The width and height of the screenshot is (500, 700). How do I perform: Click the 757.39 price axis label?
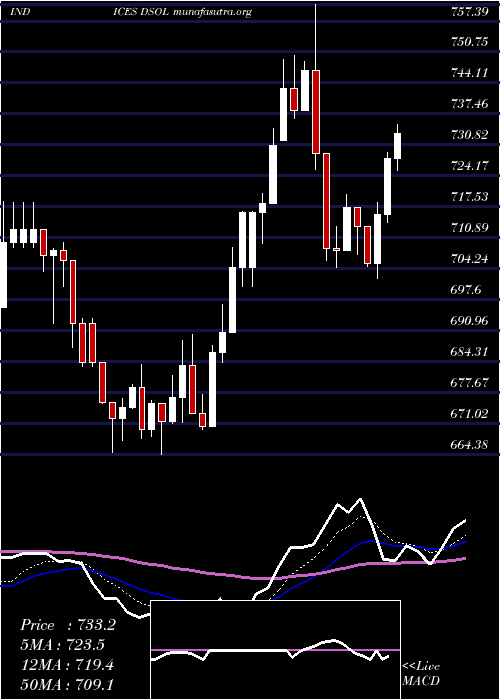[x=469, y=11]
